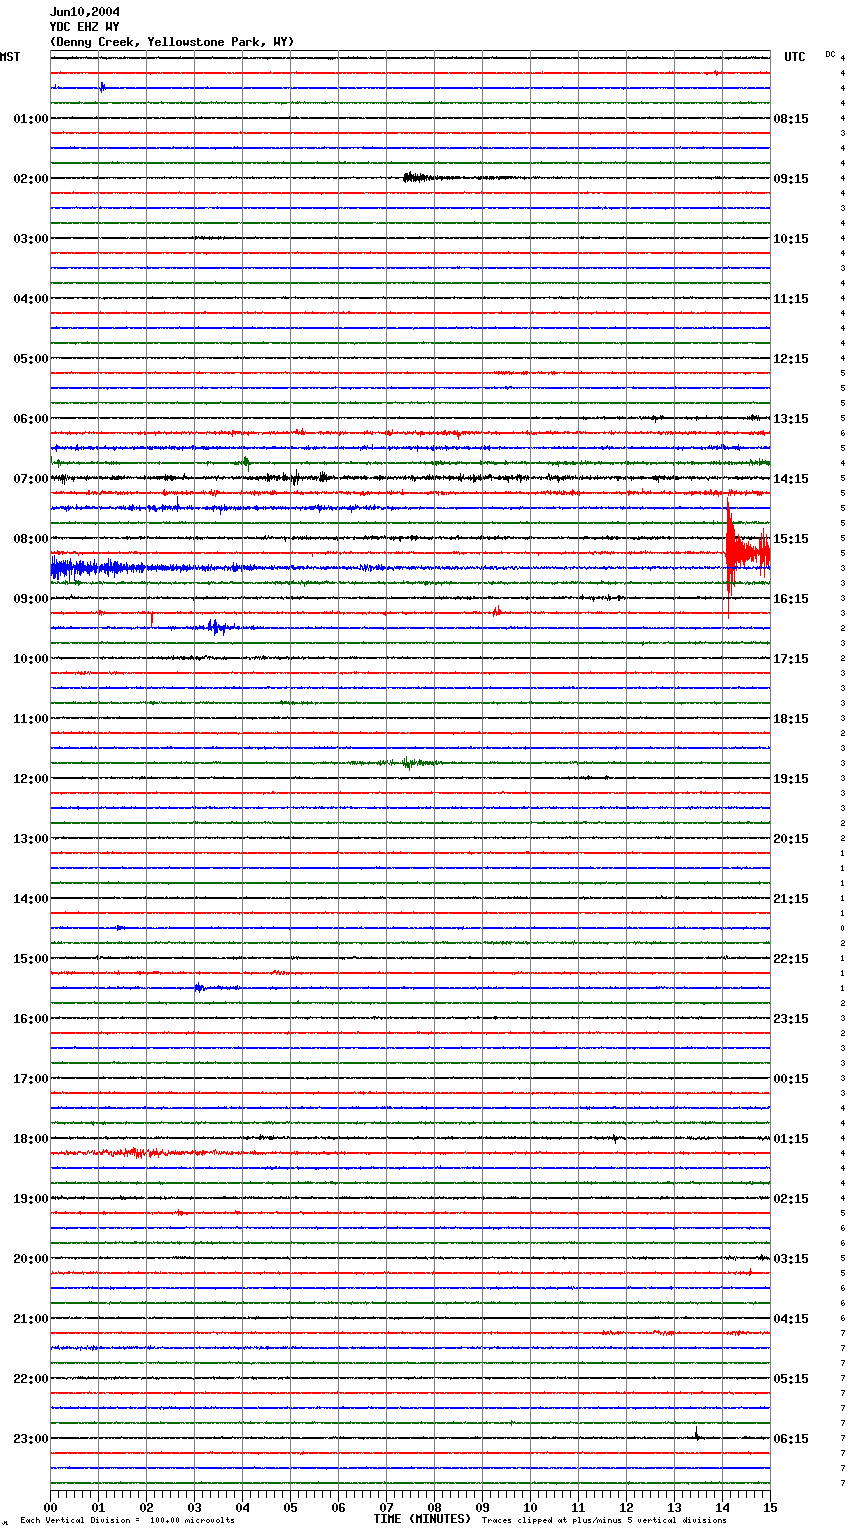Select the 23:00 MST row label
Viewport: 850px width, 1534px height.
click(x=31, y=1439)
